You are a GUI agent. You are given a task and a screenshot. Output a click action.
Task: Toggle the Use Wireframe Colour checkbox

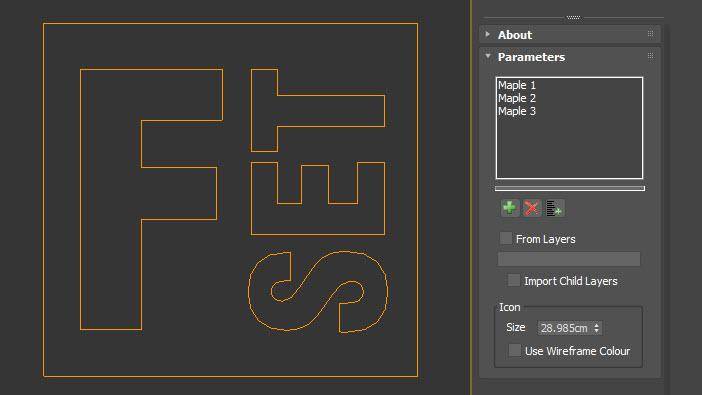click(515, 350)
